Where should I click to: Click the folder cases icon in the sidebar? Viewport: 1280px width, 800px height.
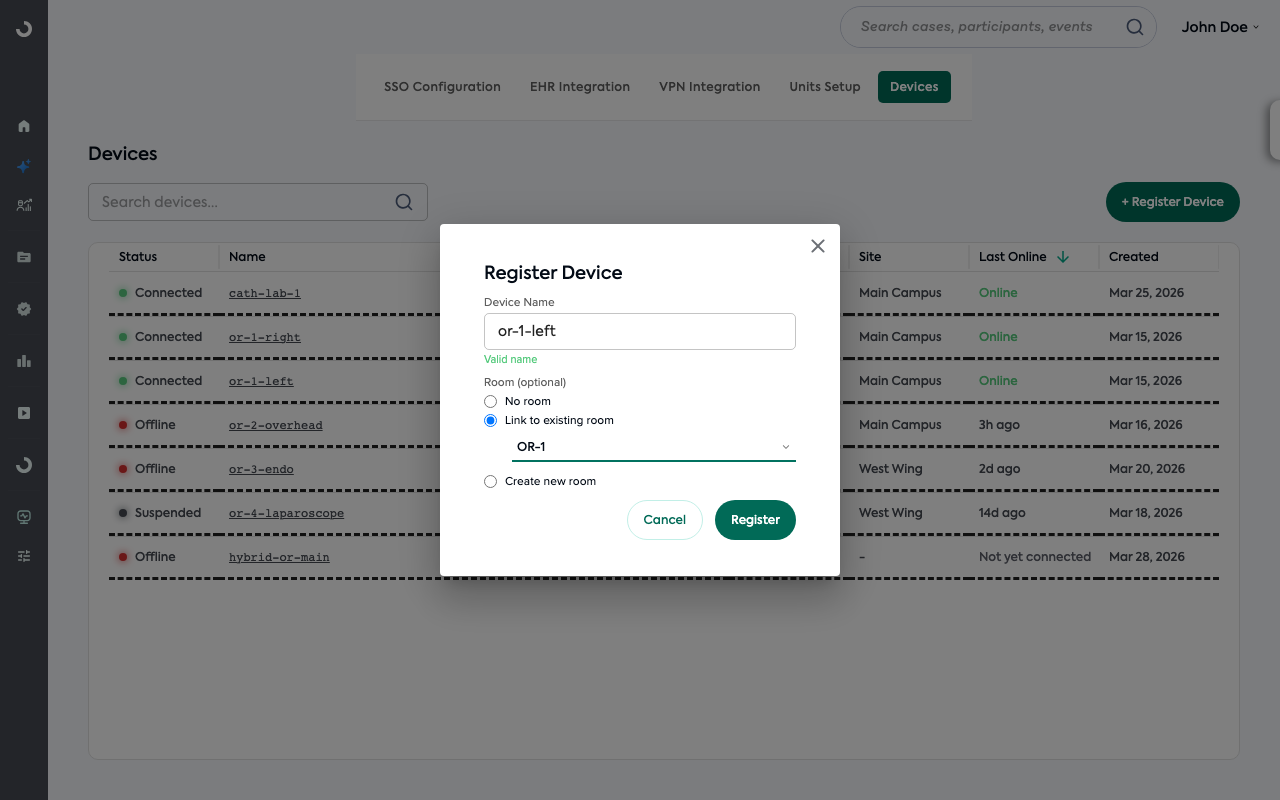pyautogui.click(x=23, y=257)
